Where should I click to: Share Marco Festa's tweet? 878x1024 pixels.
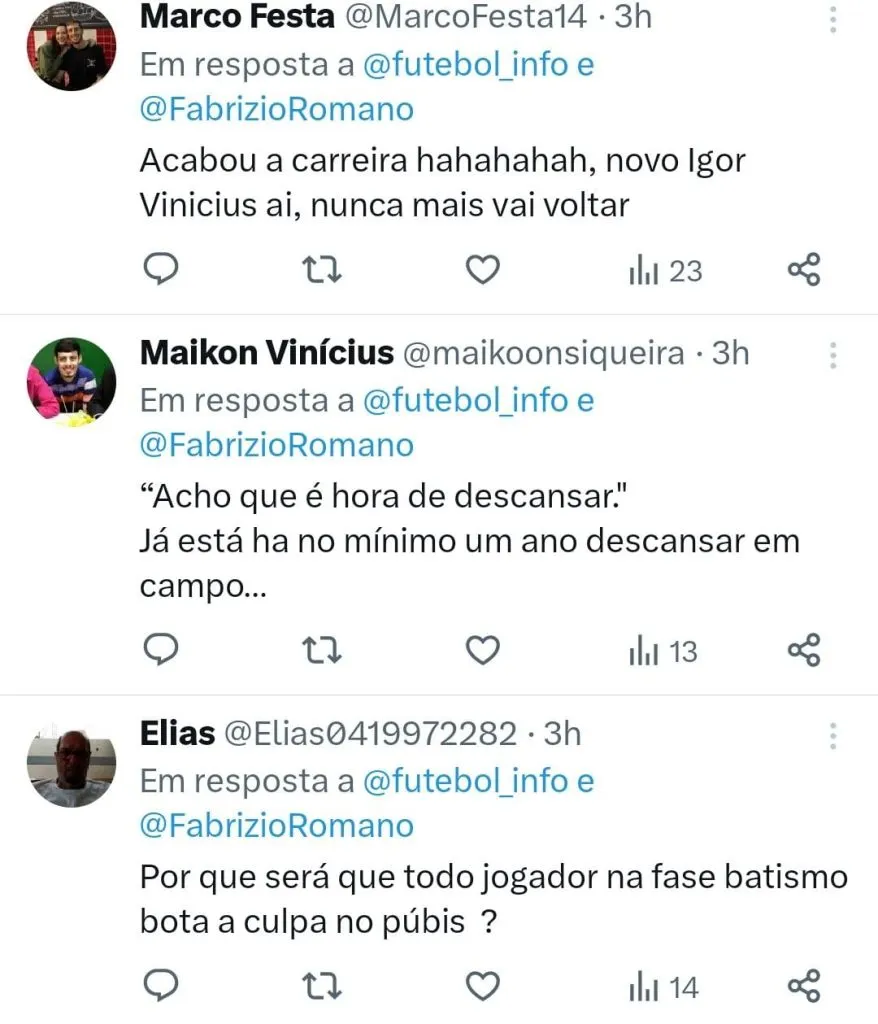pos(804,270)
